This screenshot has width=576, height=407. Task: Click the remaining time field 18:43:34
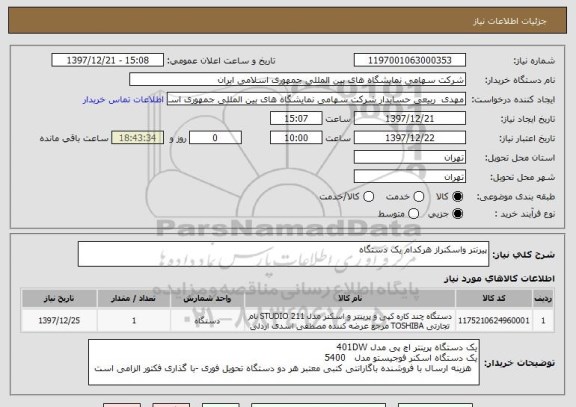tap(138, 138)
